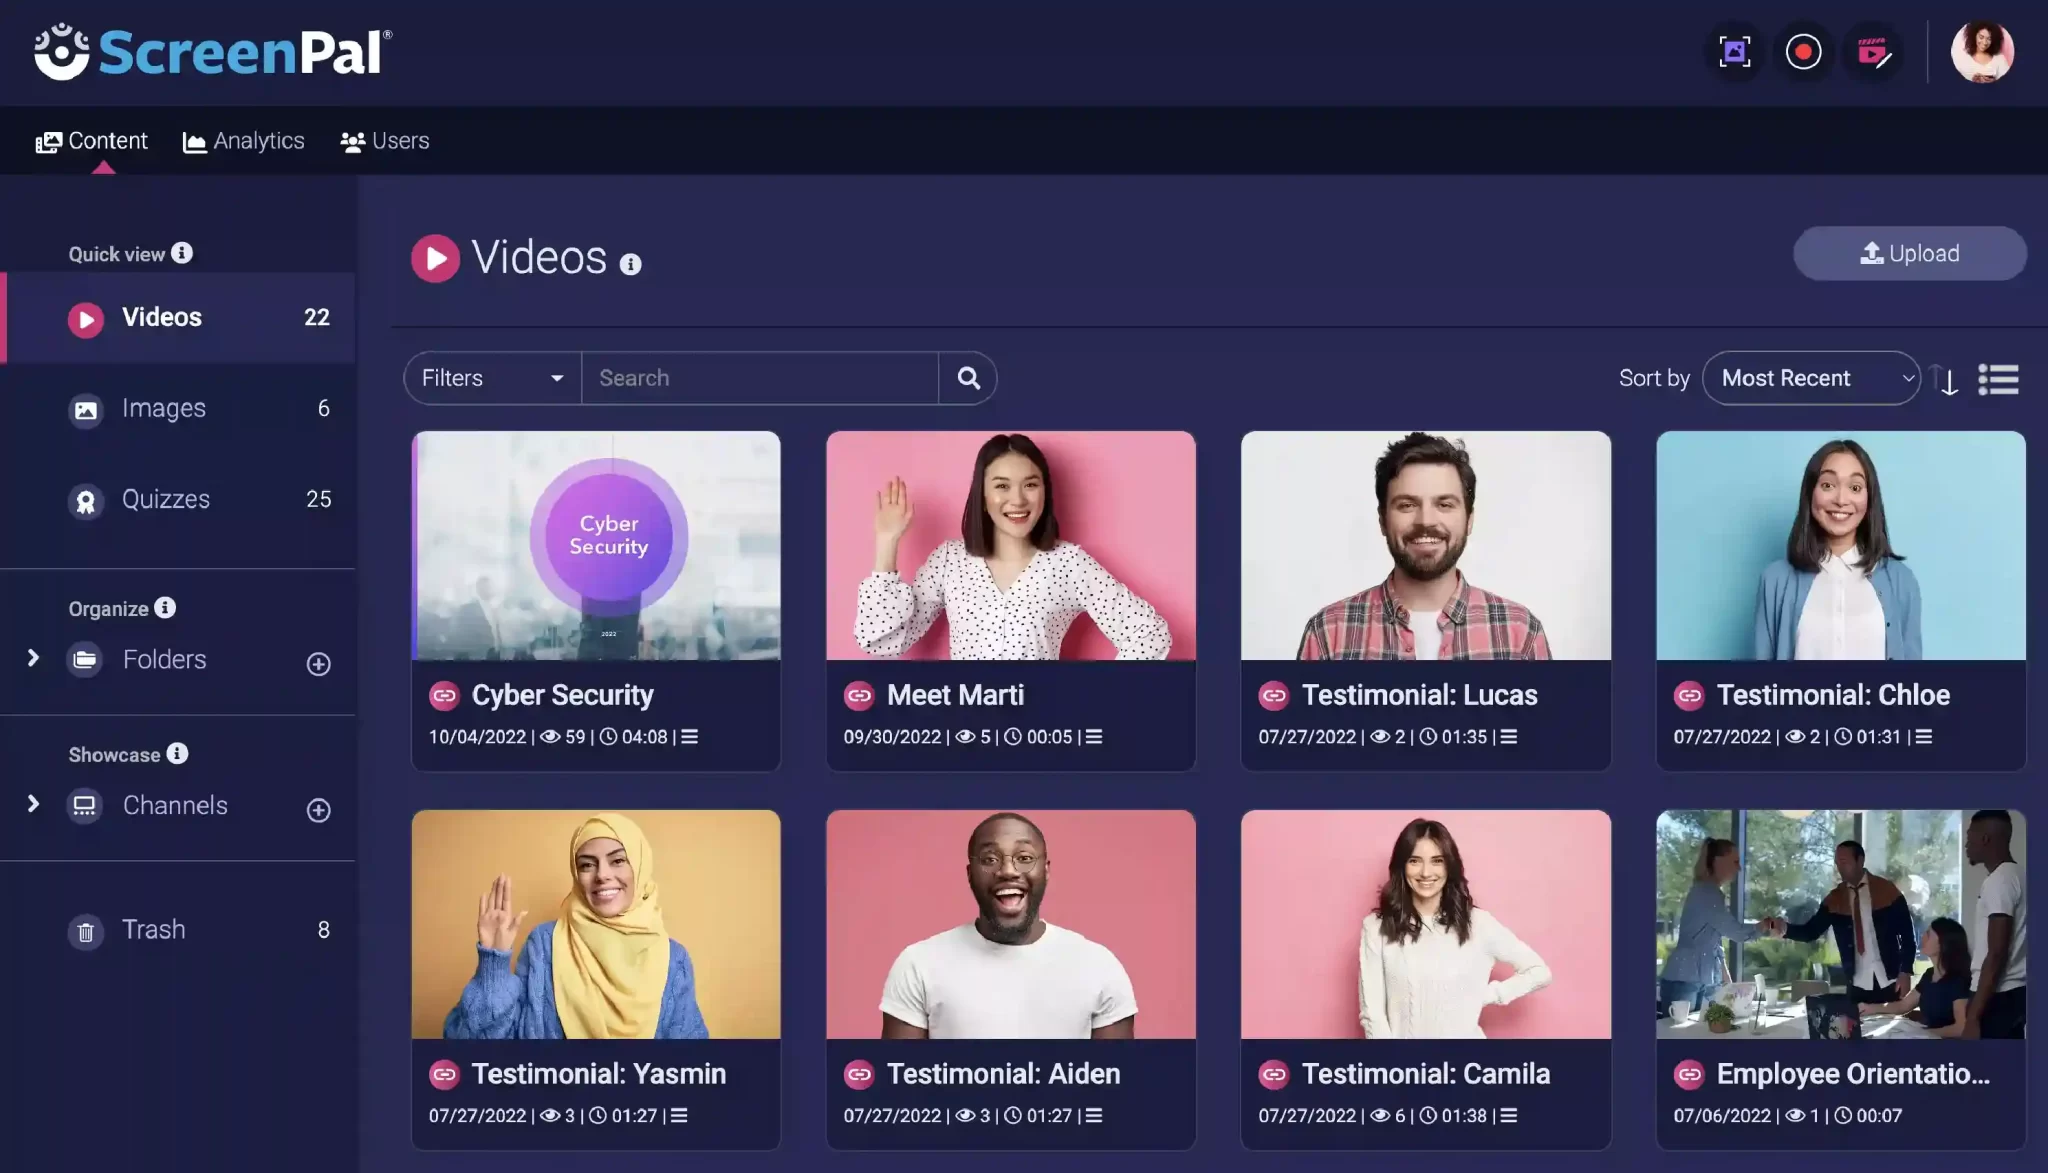Click the user profile avatar icon
Image resolution: width=2048 pixels, height=1173 pixels.
[1983, 49]
